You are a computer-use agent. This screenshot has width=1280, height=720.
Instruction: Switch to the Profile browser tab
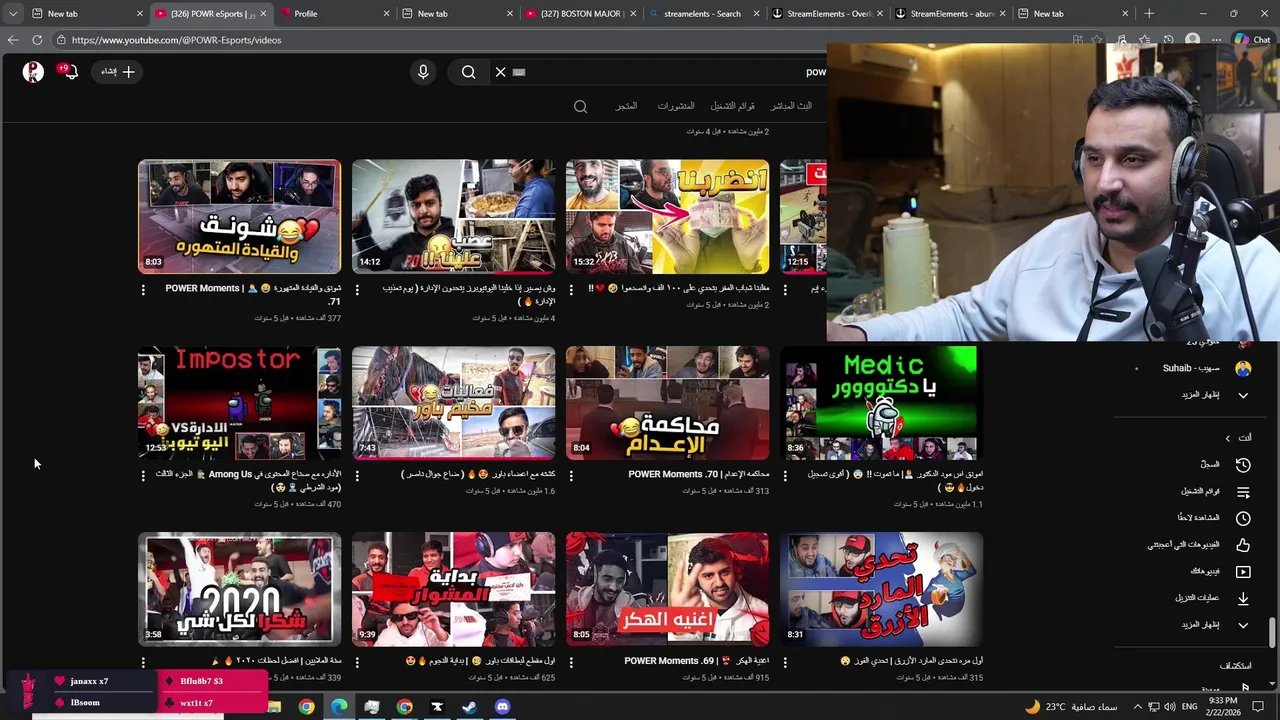coord(335,14)
